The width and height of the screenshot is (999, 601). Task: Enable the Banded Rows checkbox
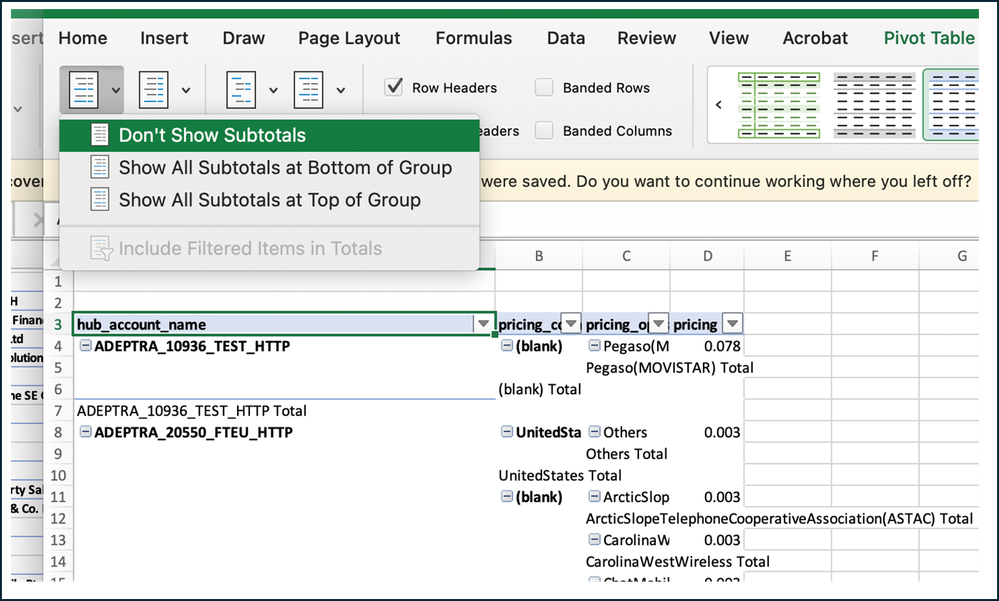coord(543,87)
